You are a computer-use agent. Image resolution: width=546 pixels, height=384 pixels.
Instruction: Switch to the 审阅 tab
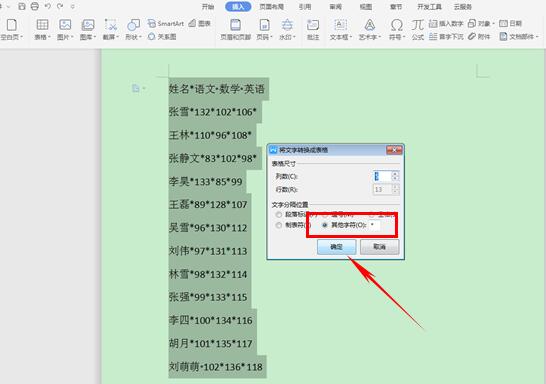click(336, 7)
